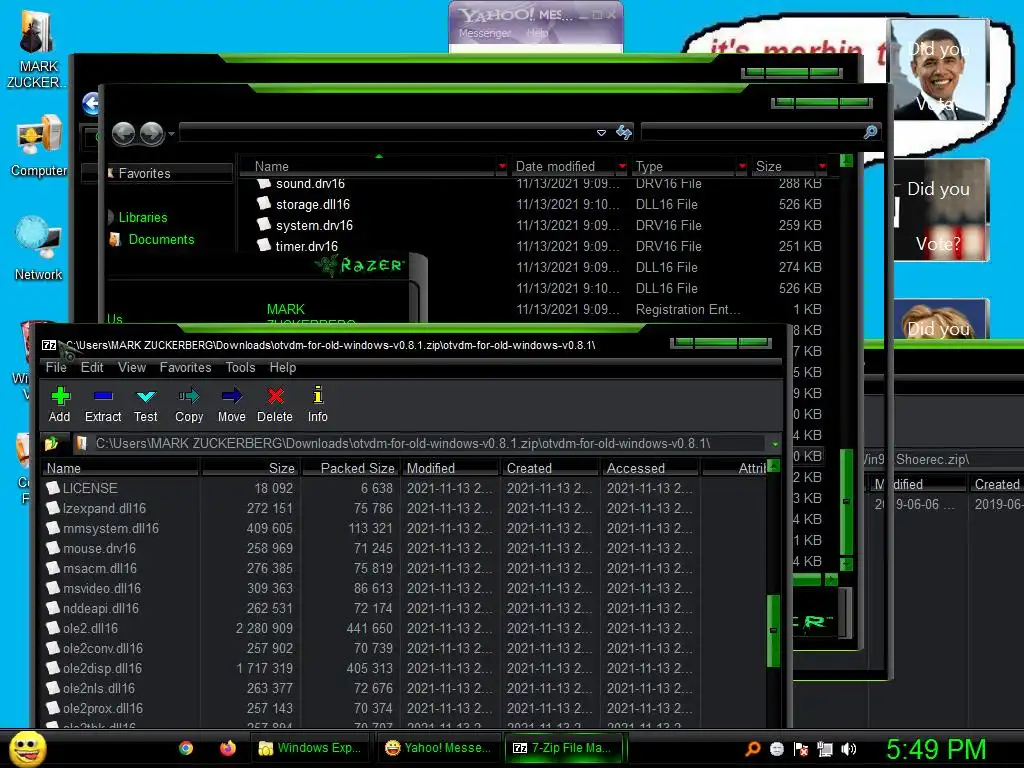
Task: Switch to Windows Explorer taskbar button
Action: 310,748
